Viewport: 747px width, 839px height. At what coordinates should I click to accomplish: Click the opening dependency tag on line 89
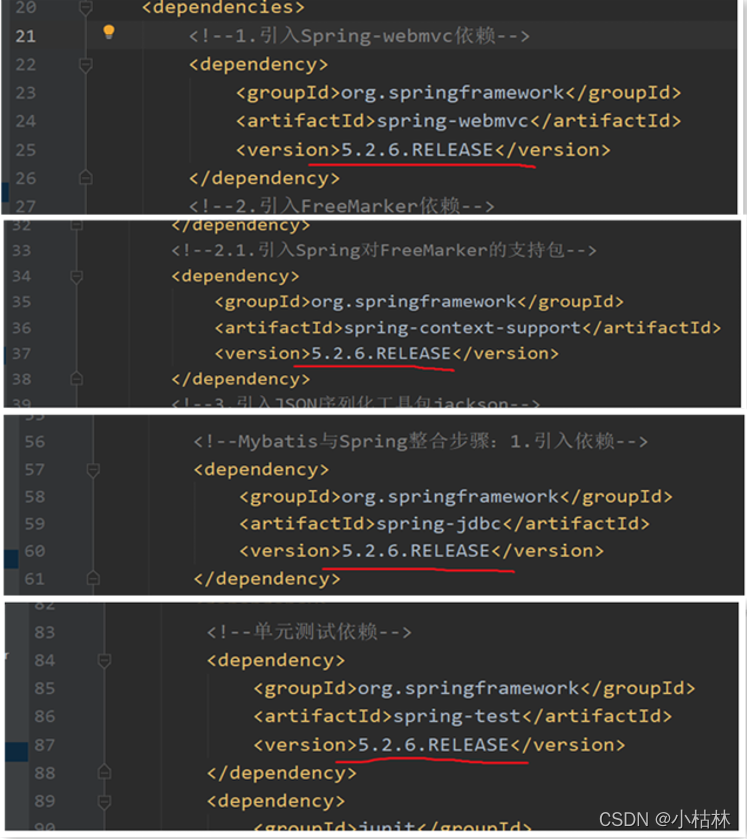[276, 801]
